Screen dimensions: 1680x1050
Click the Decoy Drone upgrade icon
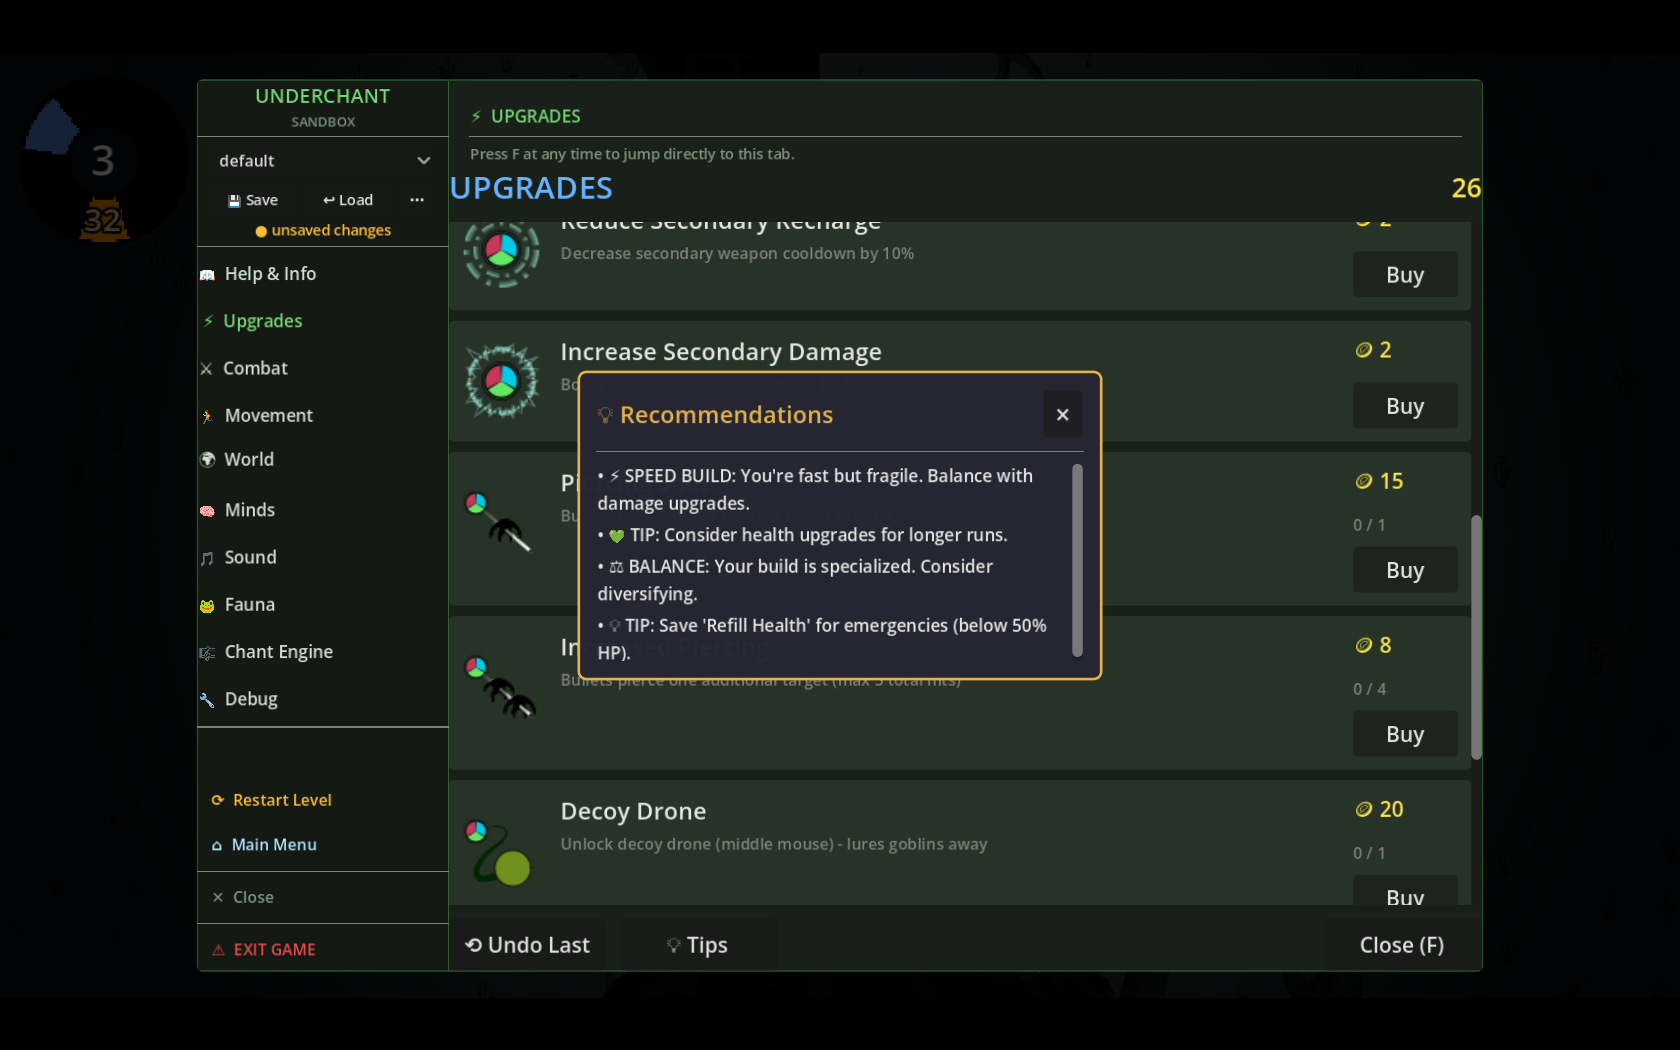coord(499,853)
